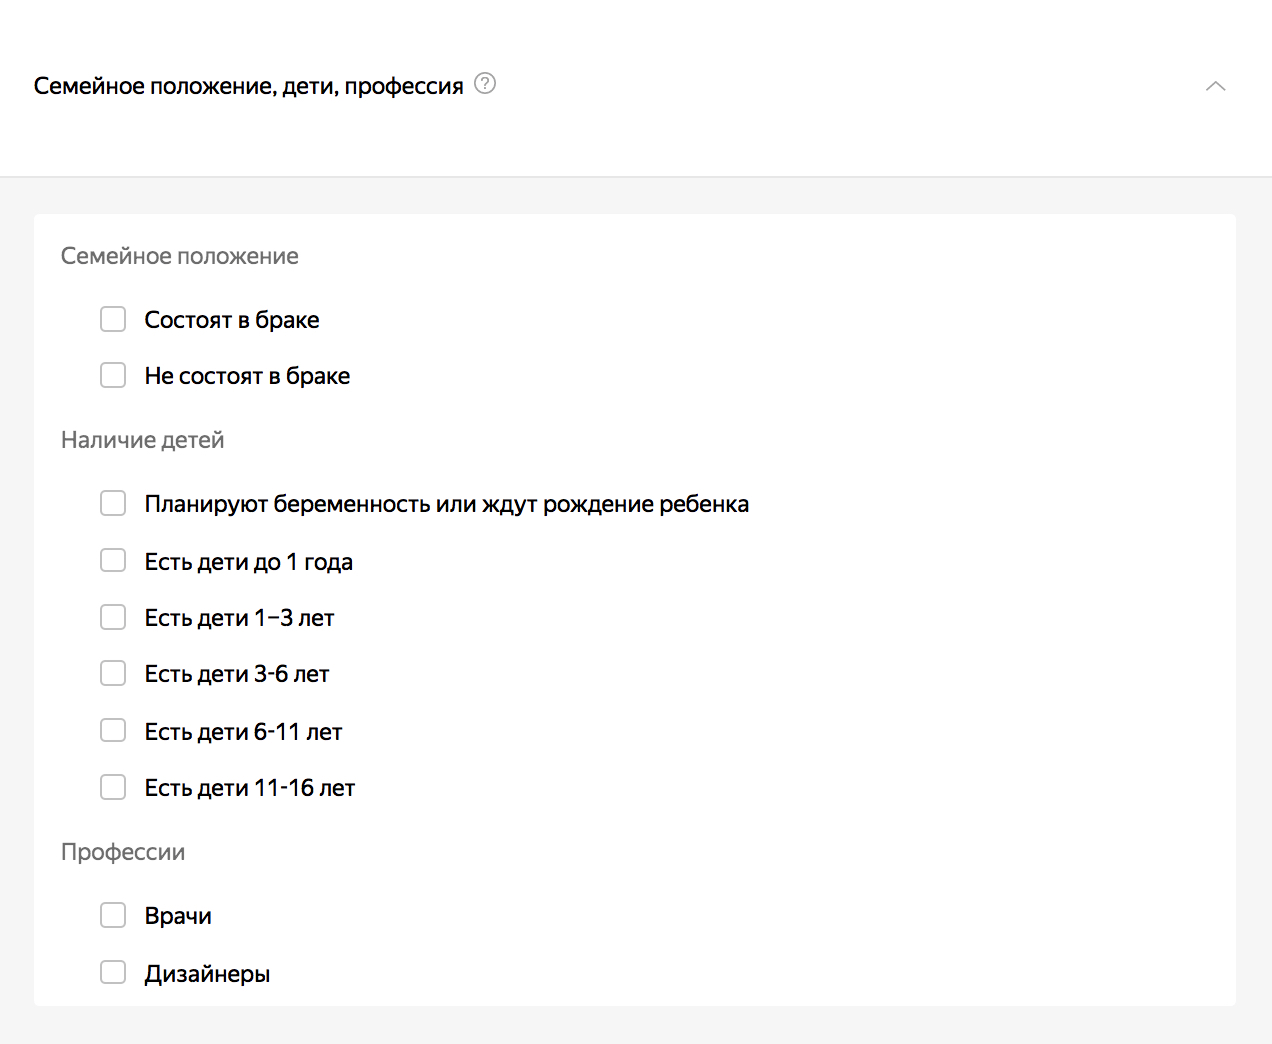Click the 'Не состоят в браке' label text

coord(247,376)
